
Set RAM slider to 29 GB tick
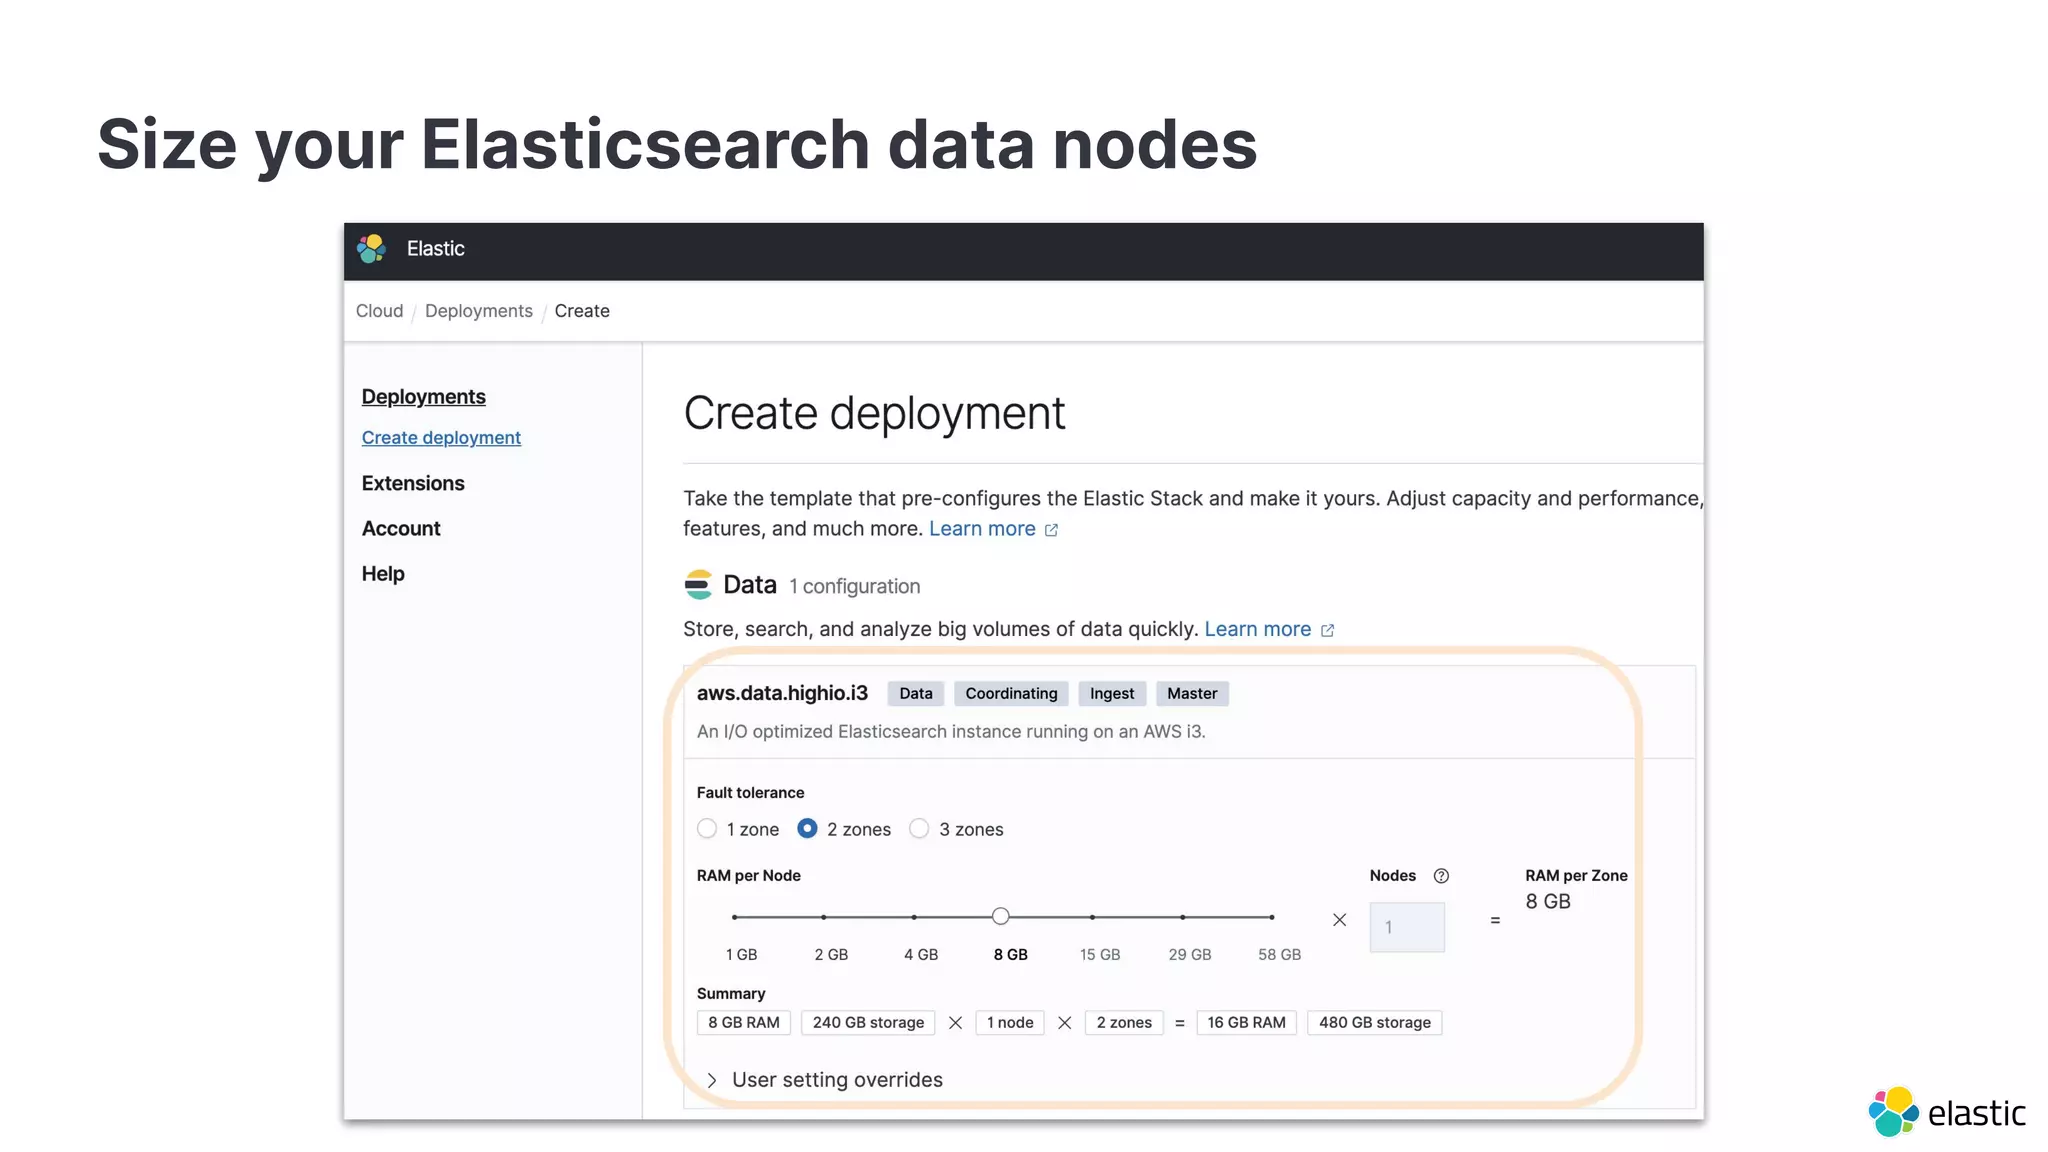1182,917
